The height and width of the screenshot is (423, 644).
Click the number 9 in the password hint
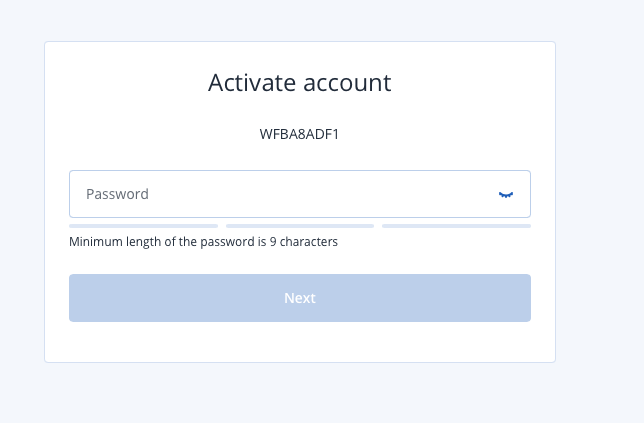273,242
